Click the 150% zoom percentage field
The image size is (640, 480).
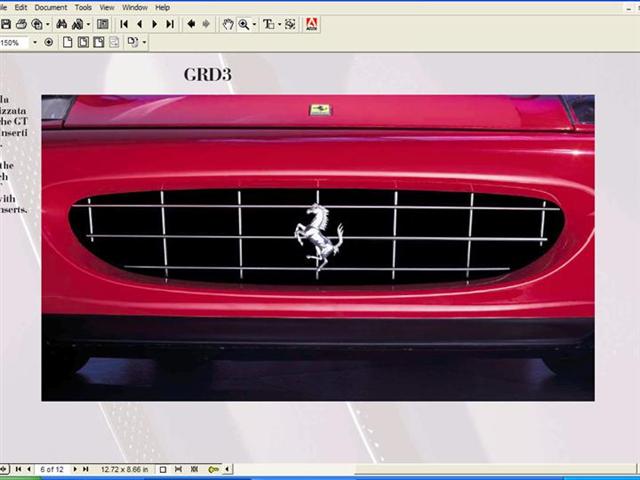(14, 42)
